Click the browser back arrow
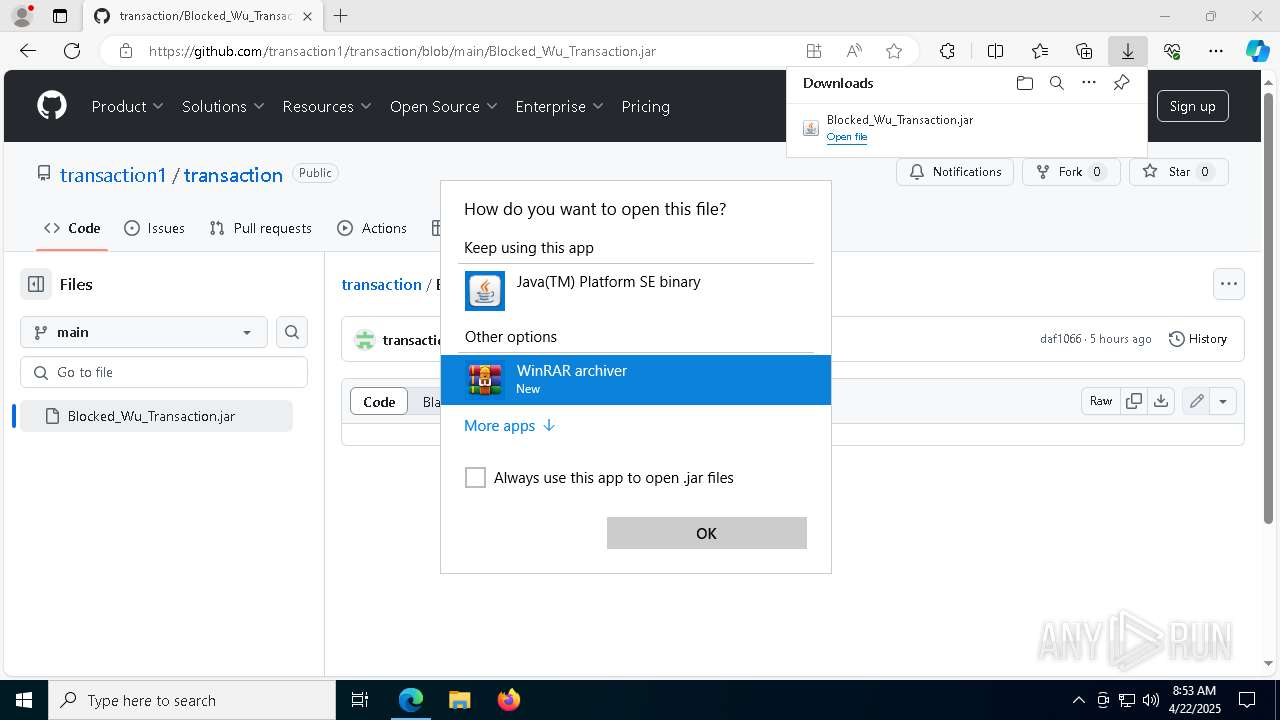Screen dimensions: 1280x720 coord(28,51)
